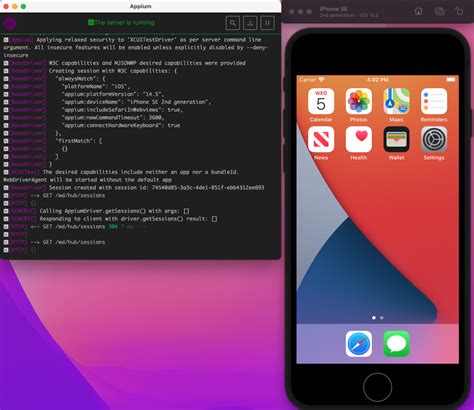Take a screenshot using the Simulator camera icon

439,11
